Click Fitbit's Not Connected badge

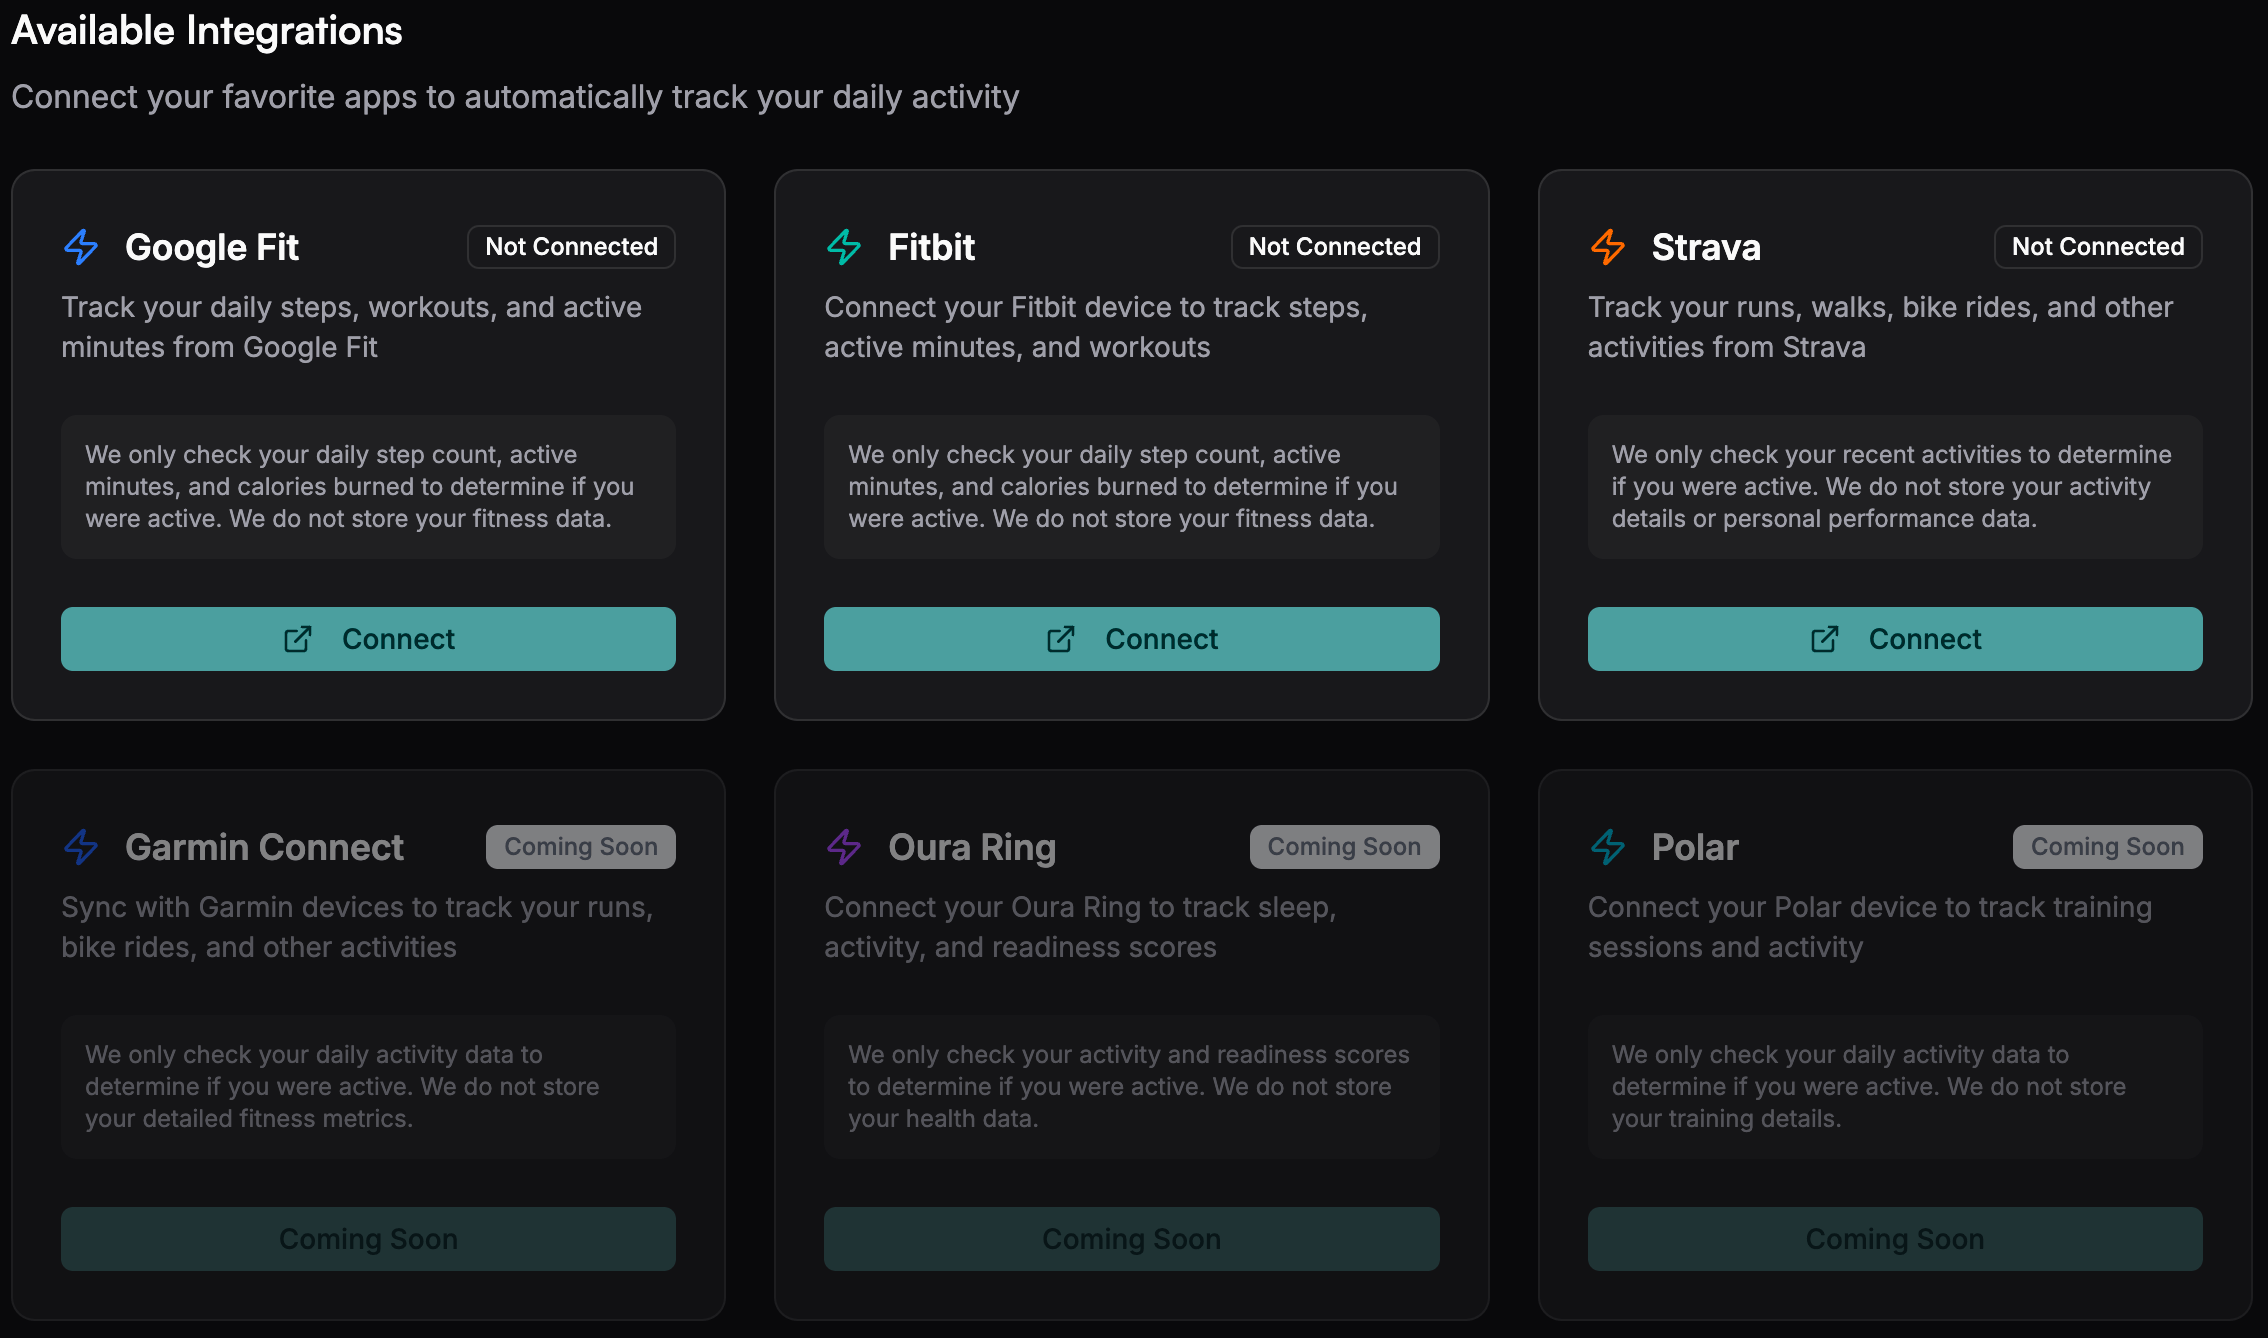pos(1335,247)
